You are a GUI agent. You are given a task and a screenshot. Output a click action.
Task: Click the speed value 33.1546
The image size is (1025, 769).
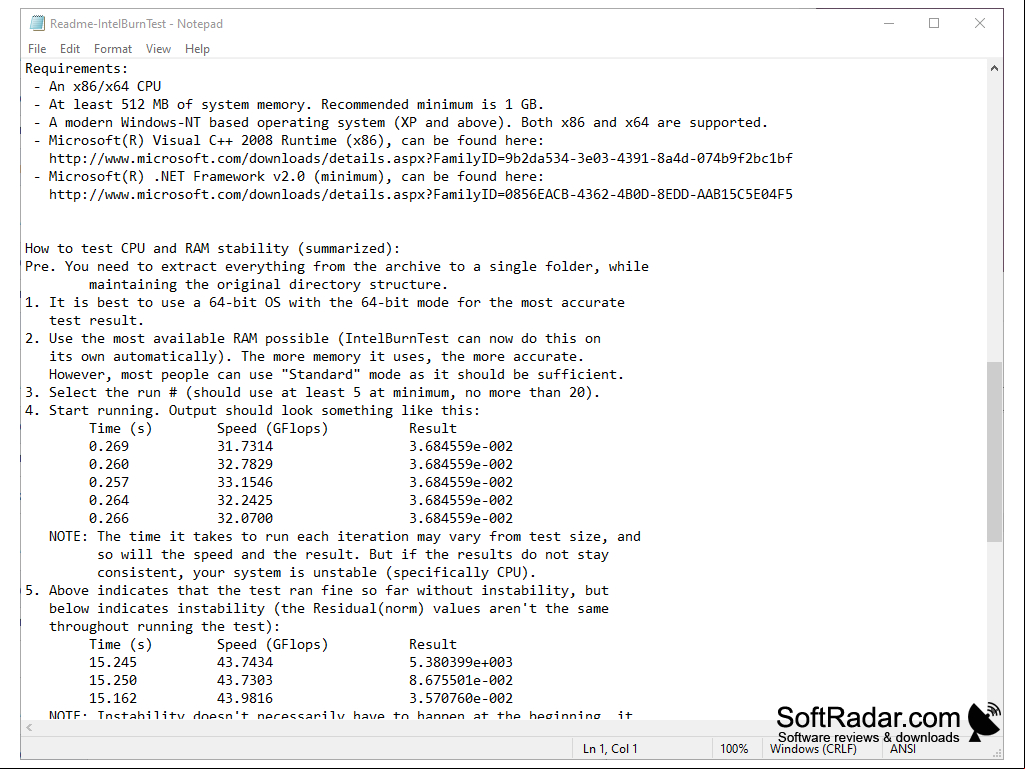pos(245,483)
